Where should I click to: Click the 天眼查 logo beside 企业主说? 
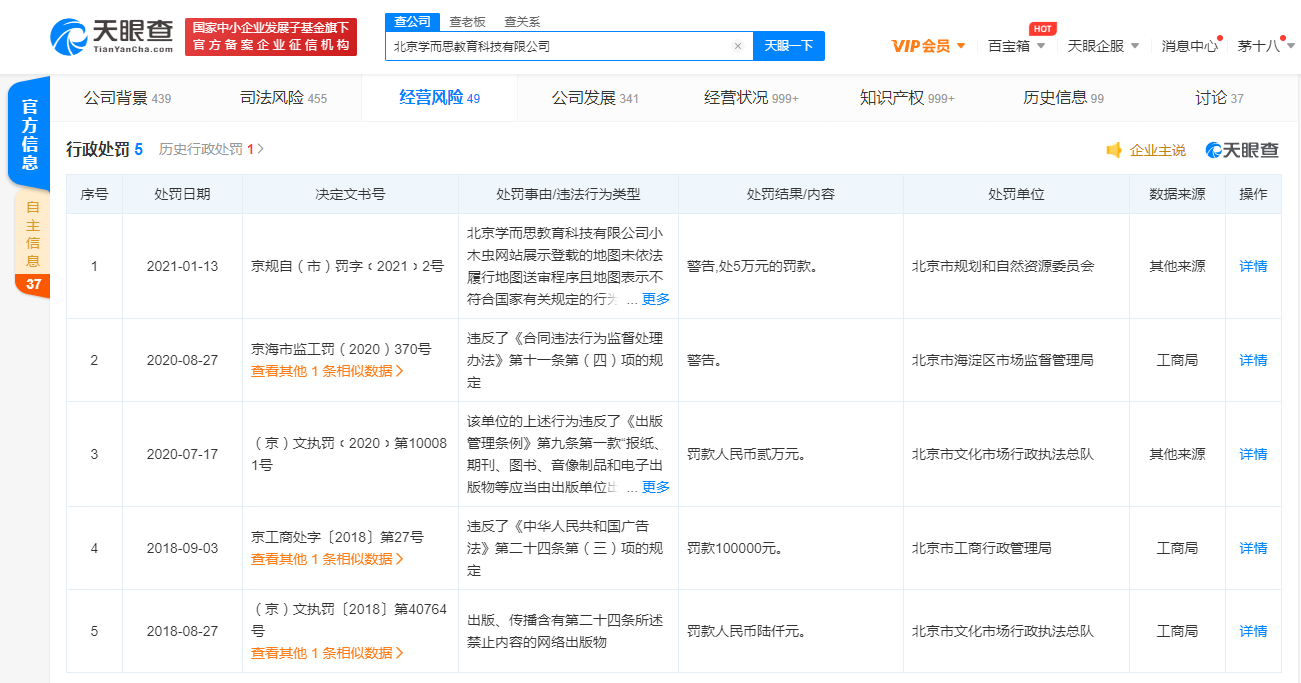click(1242, 150)
